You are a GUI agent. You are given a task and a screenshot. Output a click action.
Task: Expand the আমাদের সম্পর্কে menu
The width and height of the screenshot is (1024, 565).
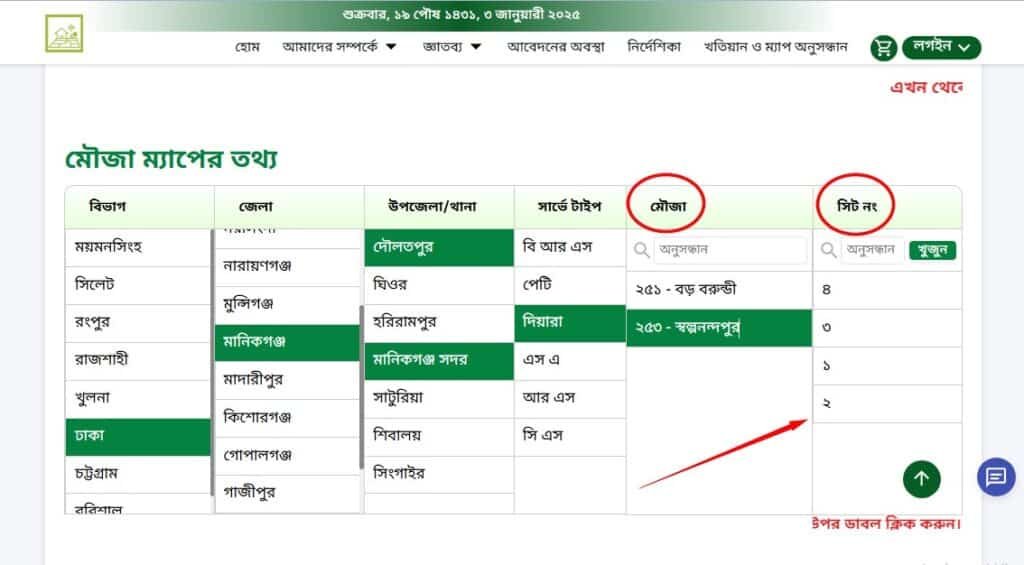coord(339,46)
